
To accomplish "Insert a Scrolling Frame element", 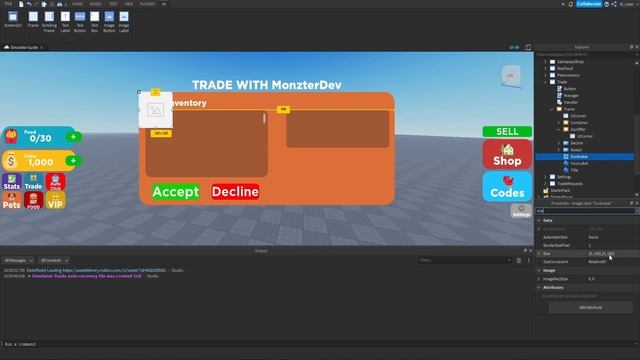I will pyautogui.click(x=49, y=21).
